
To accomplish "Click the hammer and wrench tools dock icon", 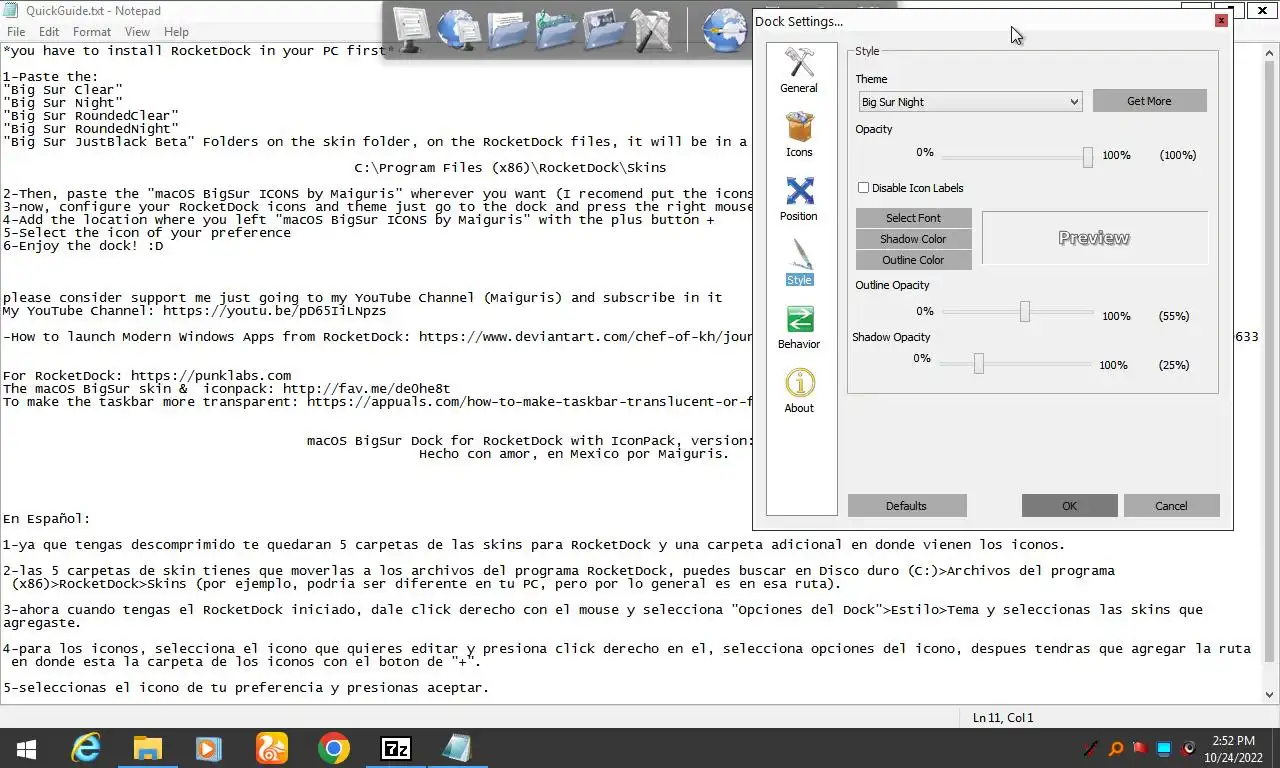I will point(652,29).
